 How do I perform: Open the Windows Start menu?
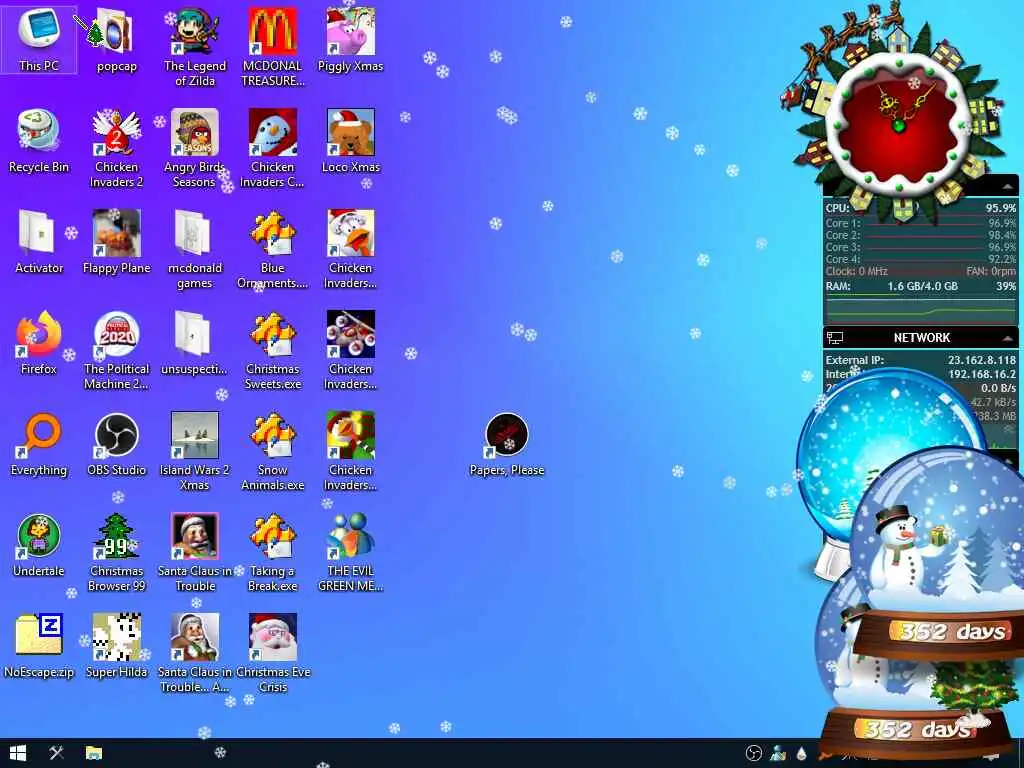pyautogui.click(x=18, y=753)
